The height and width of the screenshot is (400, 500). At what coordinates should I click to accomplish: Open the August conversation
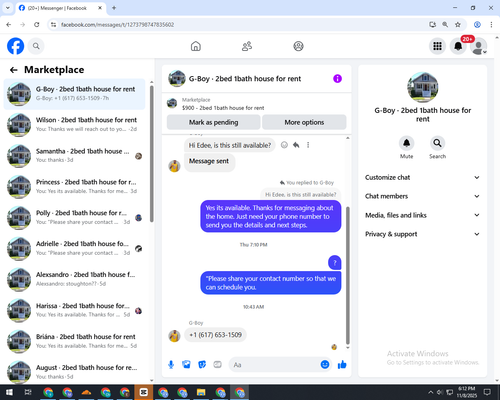tap(74, 372)
